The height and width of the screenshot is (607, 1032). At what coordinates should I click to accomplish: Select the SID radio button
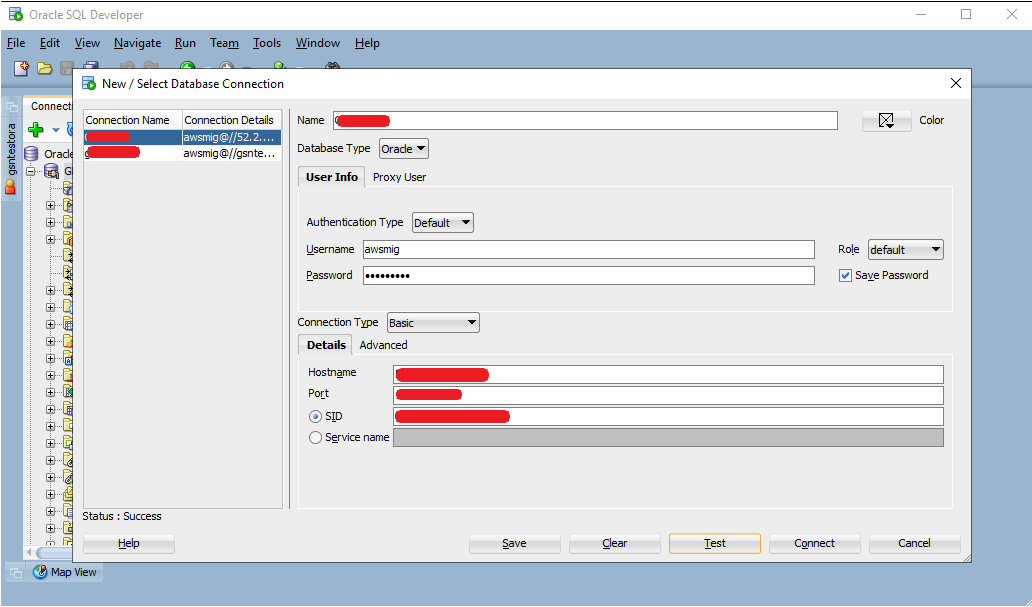point(315,416)
